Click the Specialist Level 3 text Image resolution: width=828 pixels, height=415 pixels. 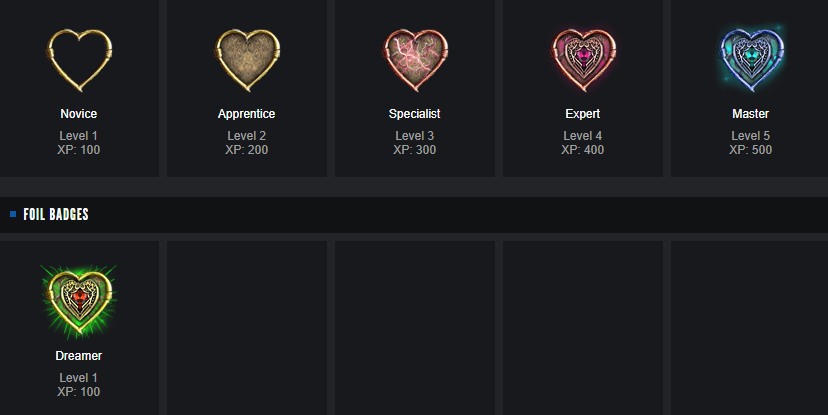[415, 136]
